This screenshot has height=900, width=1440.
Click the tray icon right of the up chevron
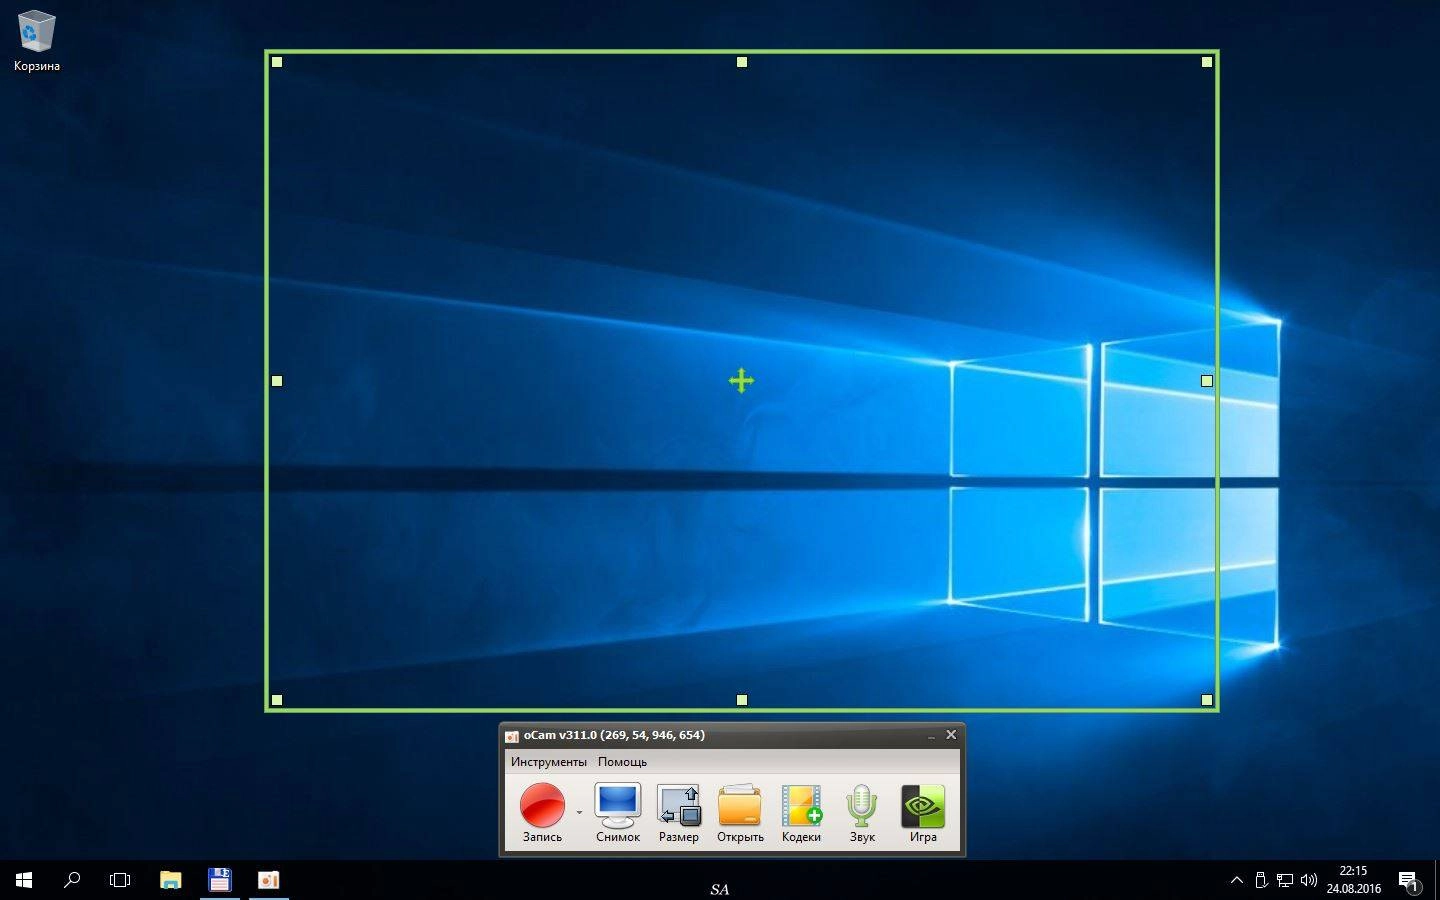point(1261,880)
